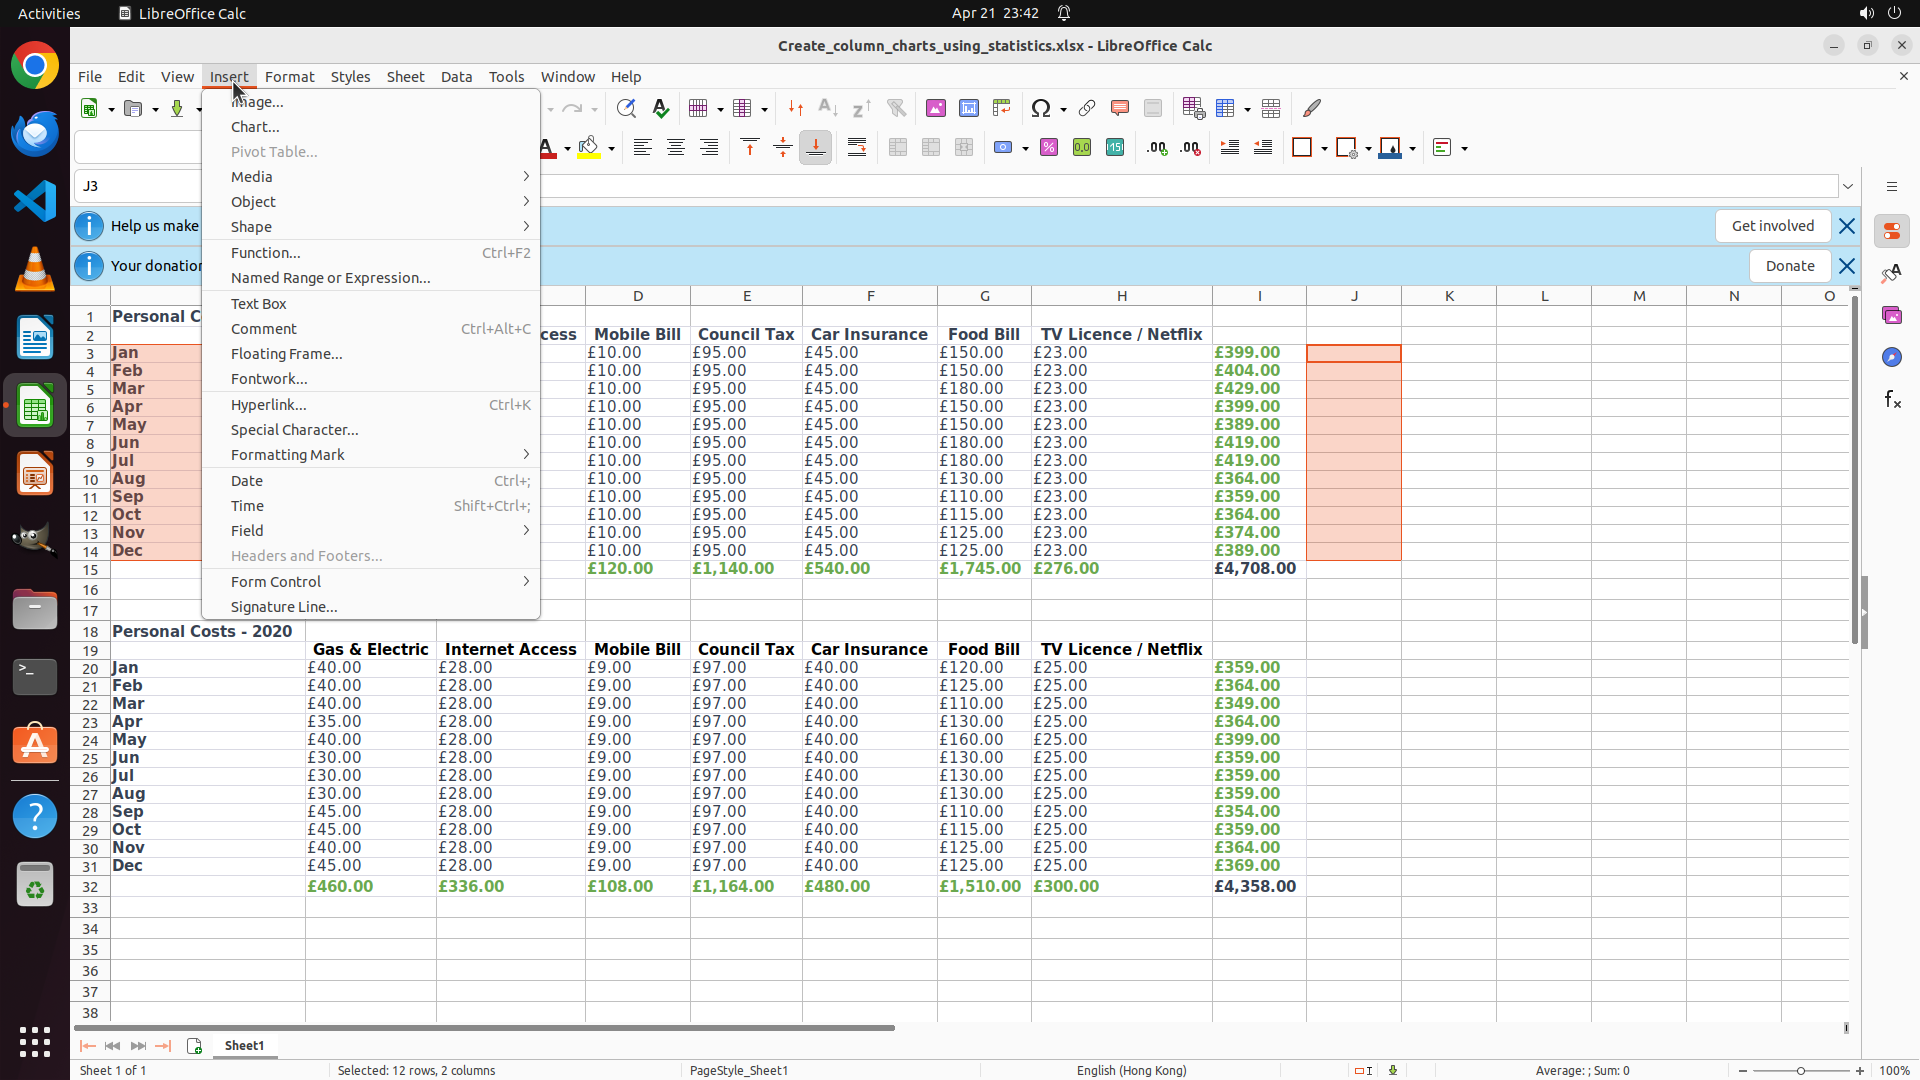Click the Get involved button
This screenshot has height=1080, width=1920.
coord(1772,226)
